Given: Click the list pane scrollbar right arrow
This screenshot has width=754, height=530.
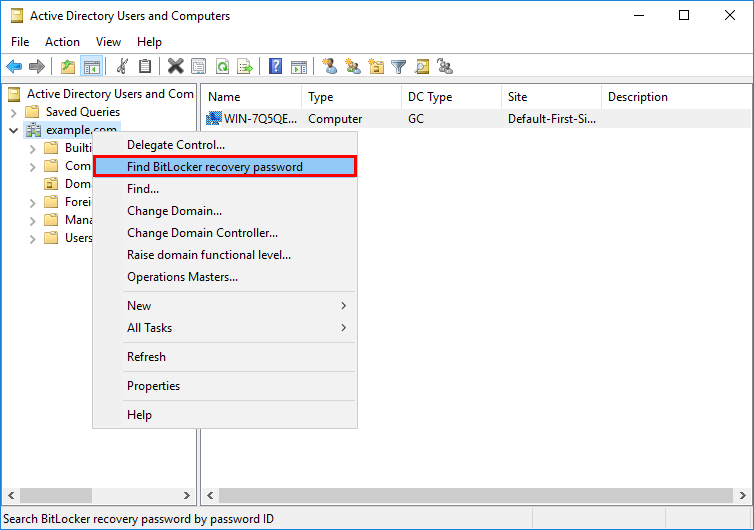Looking at the screenshot, I should click(x=742, y=495).
